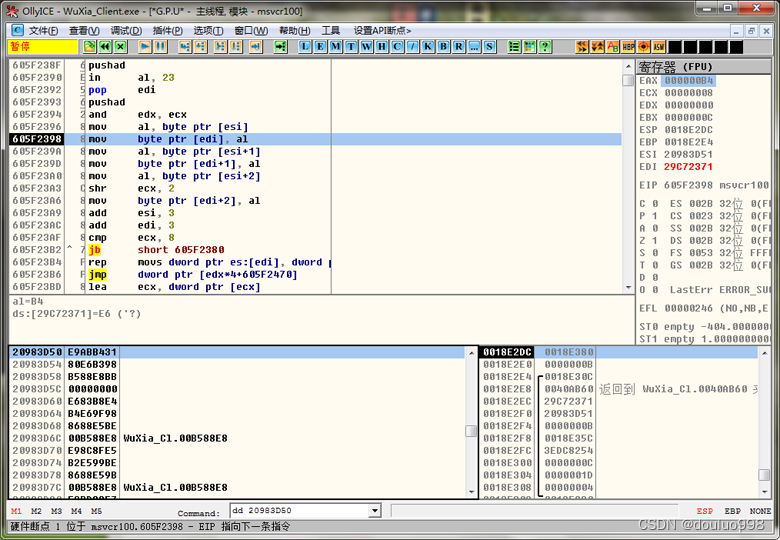
Task: Switch to memory view M4
Action: coord(76,511)
